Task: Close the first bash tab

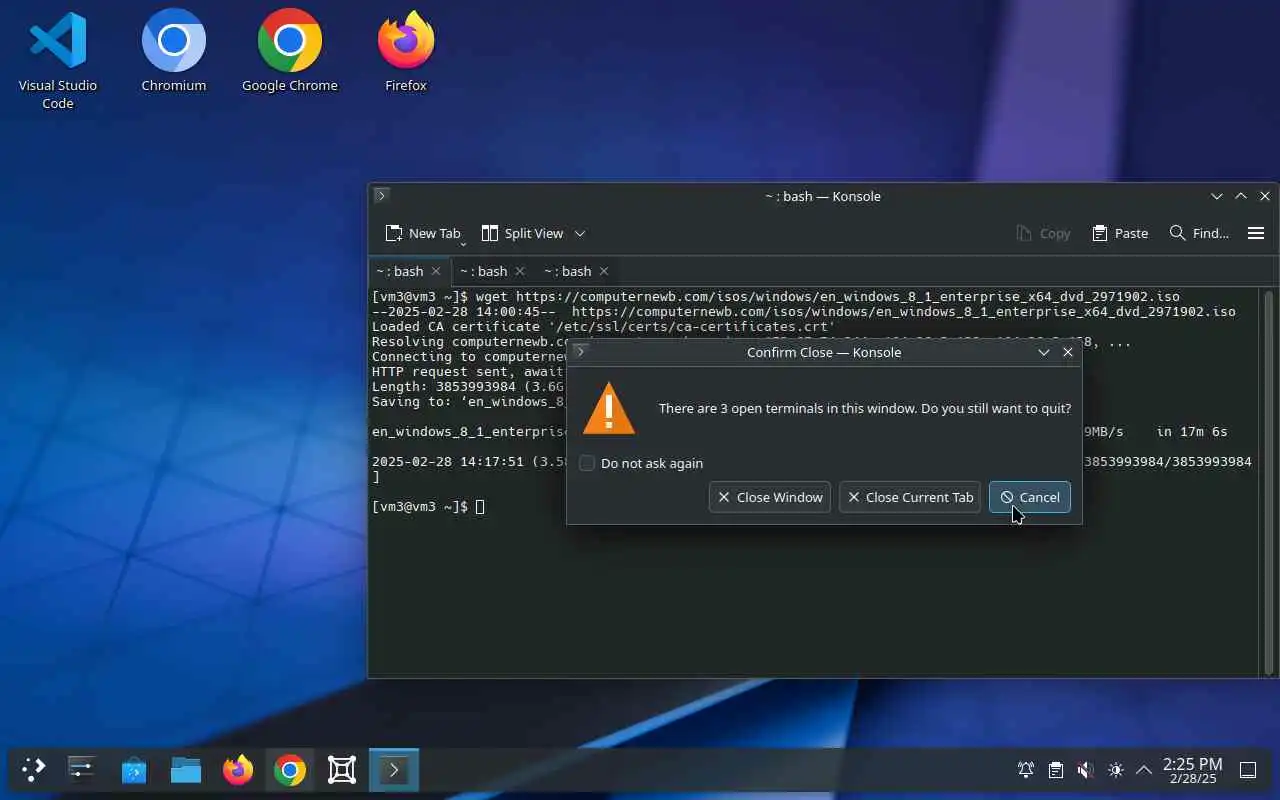Action: point(436,271)
